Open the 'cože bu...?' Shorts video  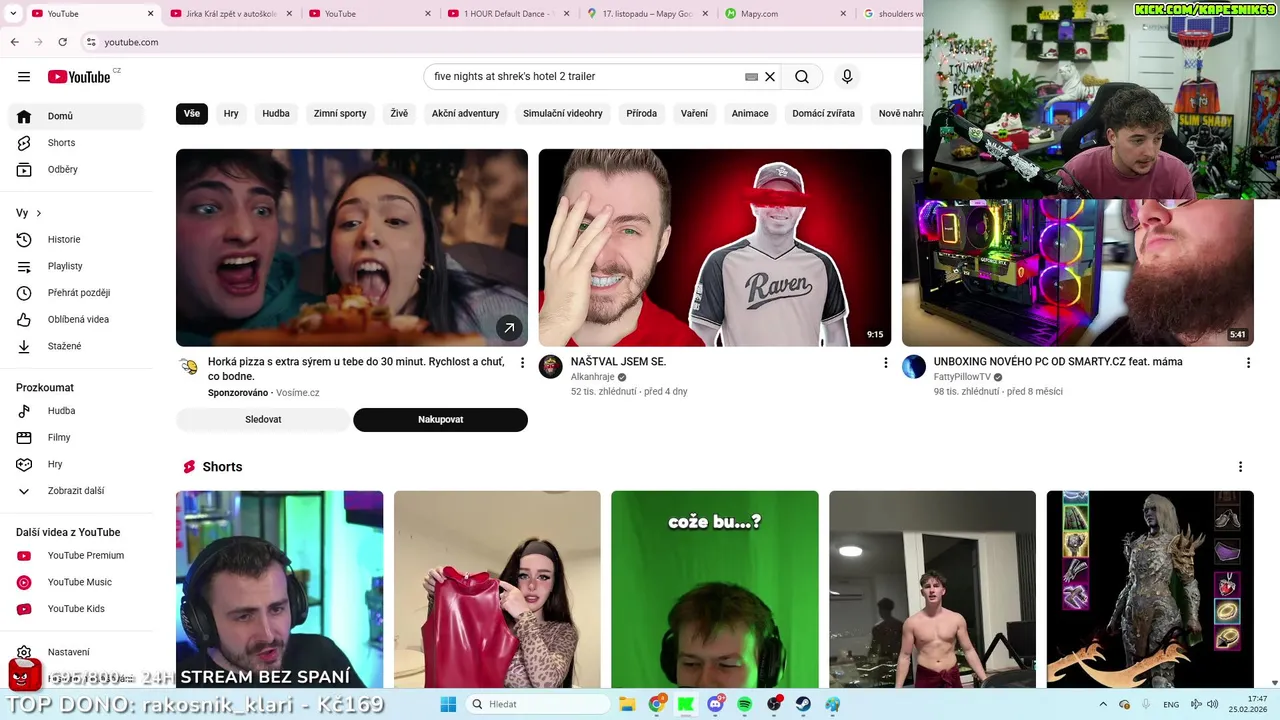tap(715, 589)
